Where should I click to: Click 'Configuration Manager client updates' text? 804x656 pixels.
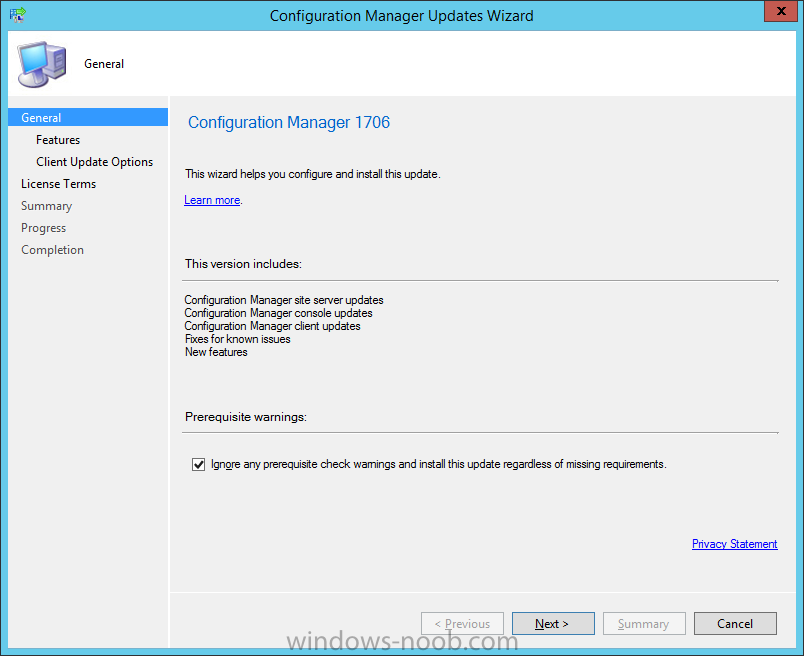point(272,326)
